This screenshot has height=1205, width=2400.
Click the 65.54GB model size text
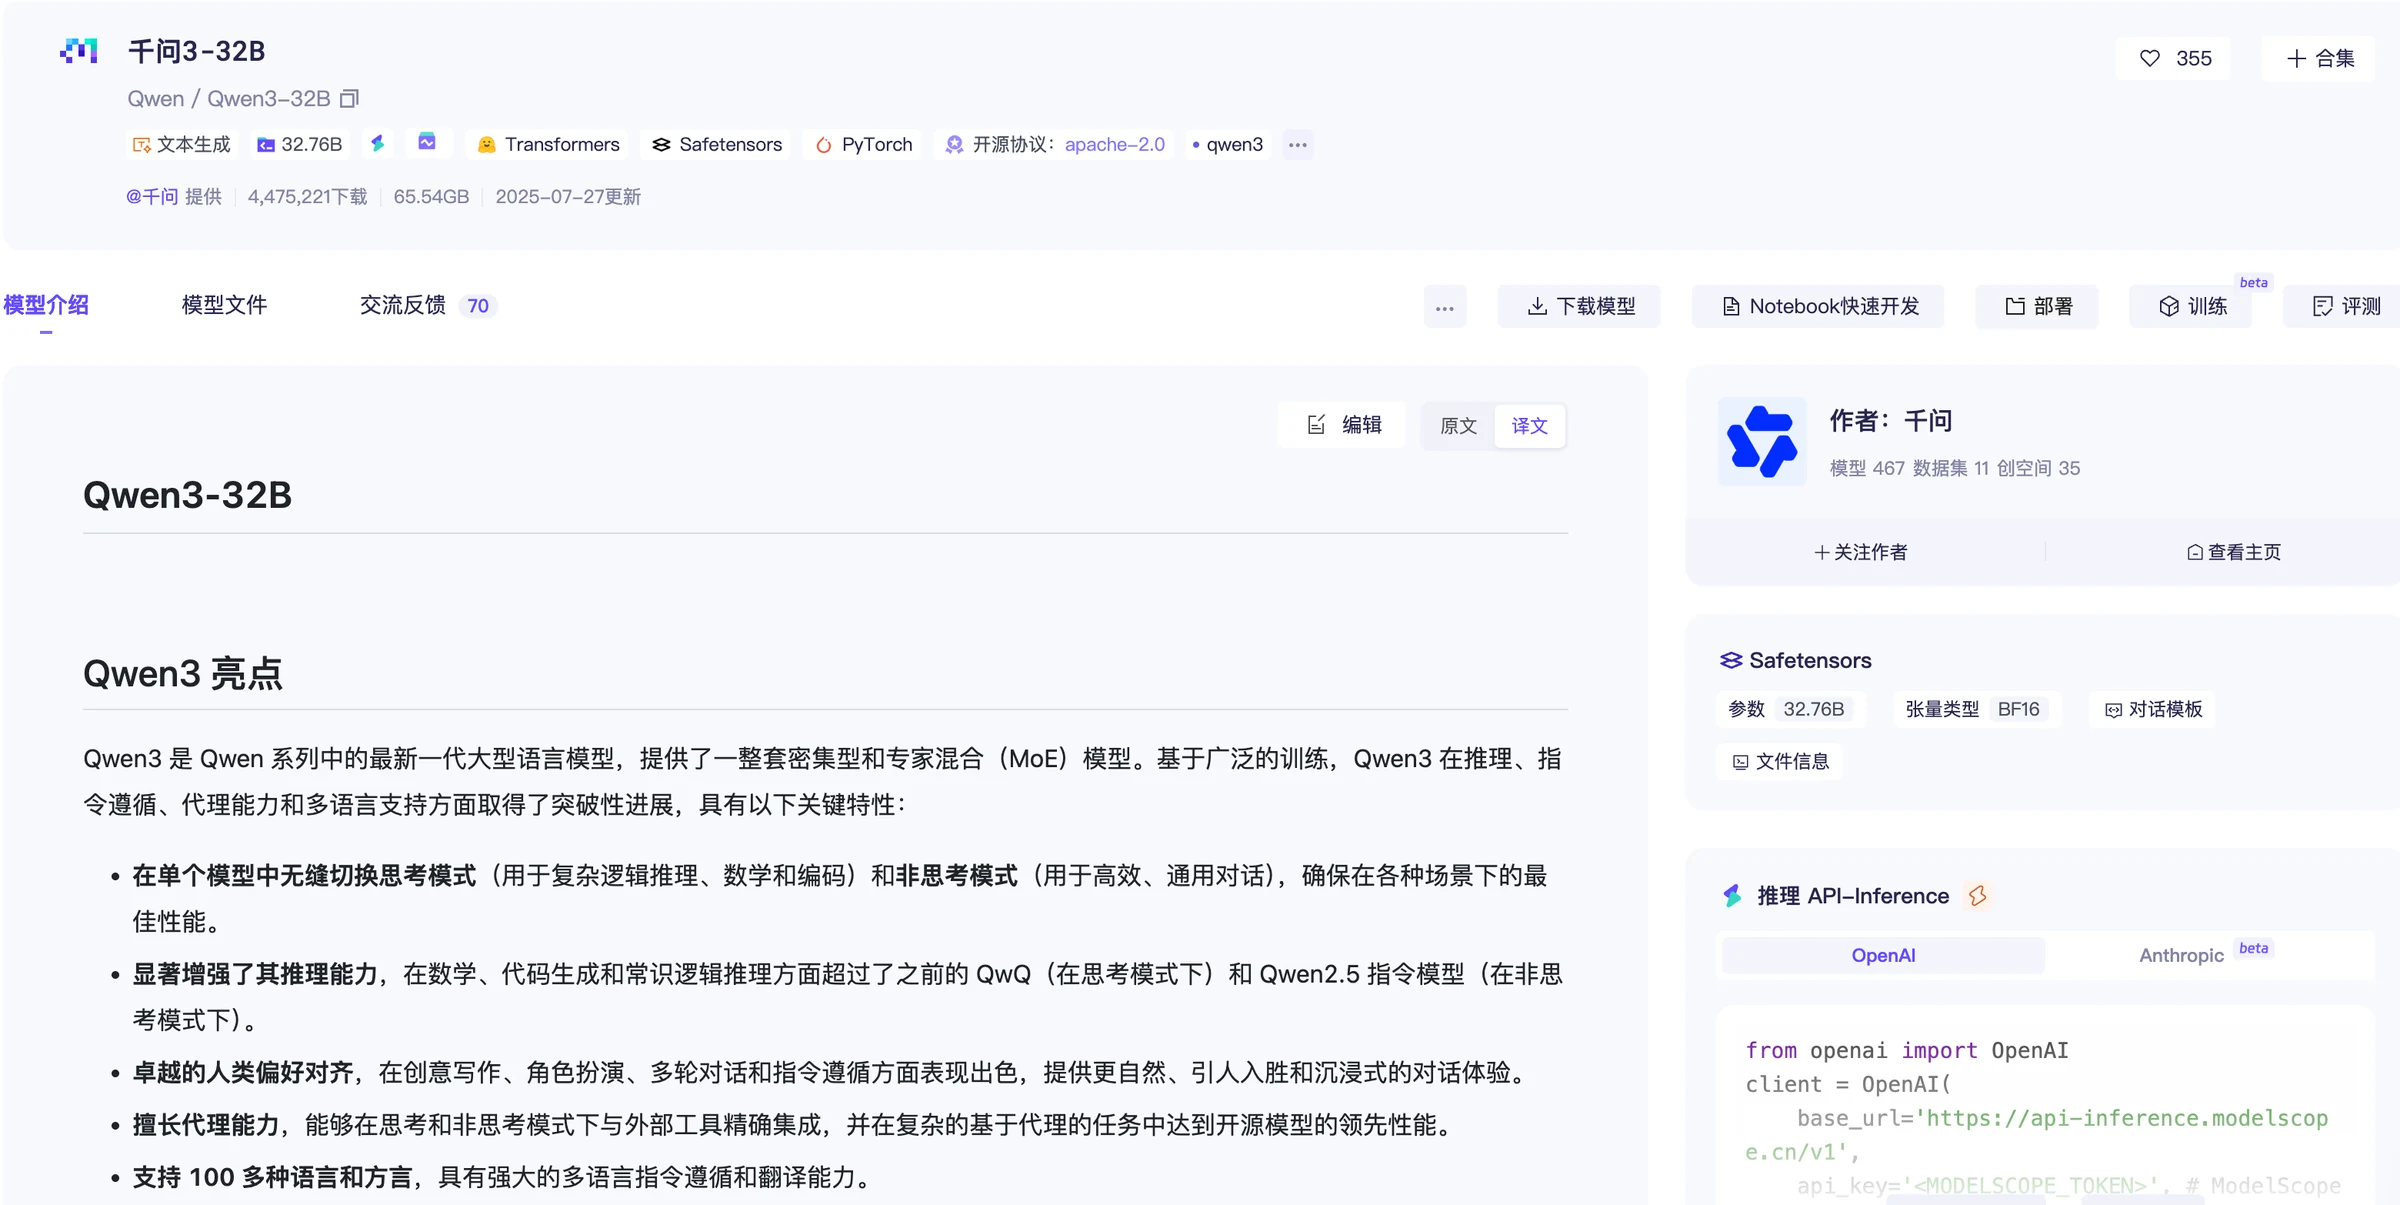coord(431,196)
